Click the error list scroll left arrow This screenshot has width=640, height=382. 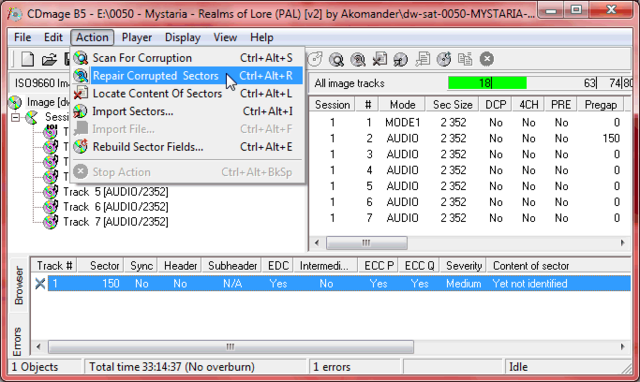point(38,347)
